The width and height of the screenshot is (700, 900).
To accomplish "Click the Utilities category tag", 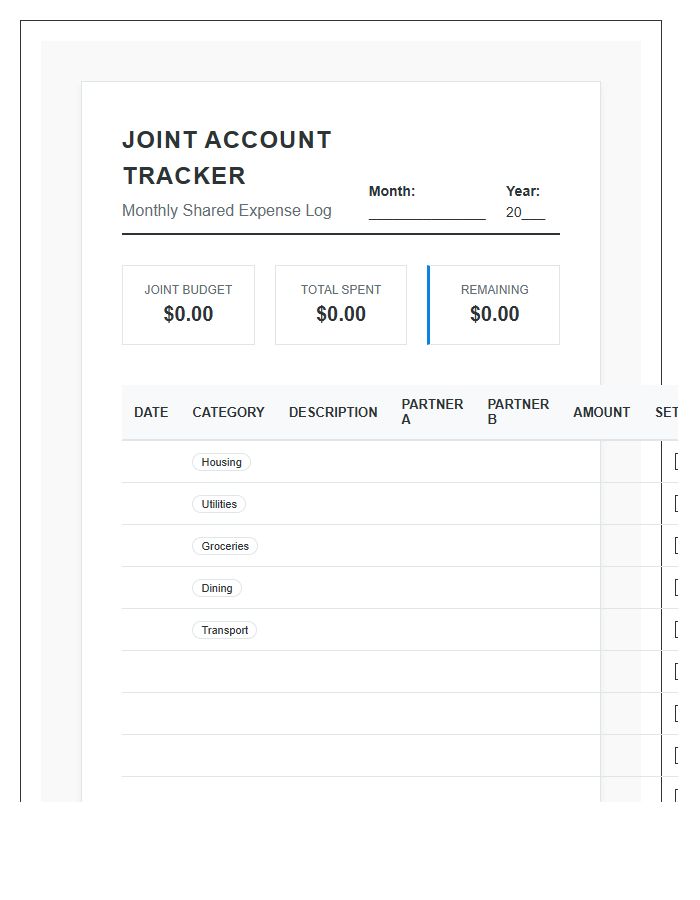I will (219, 504).
